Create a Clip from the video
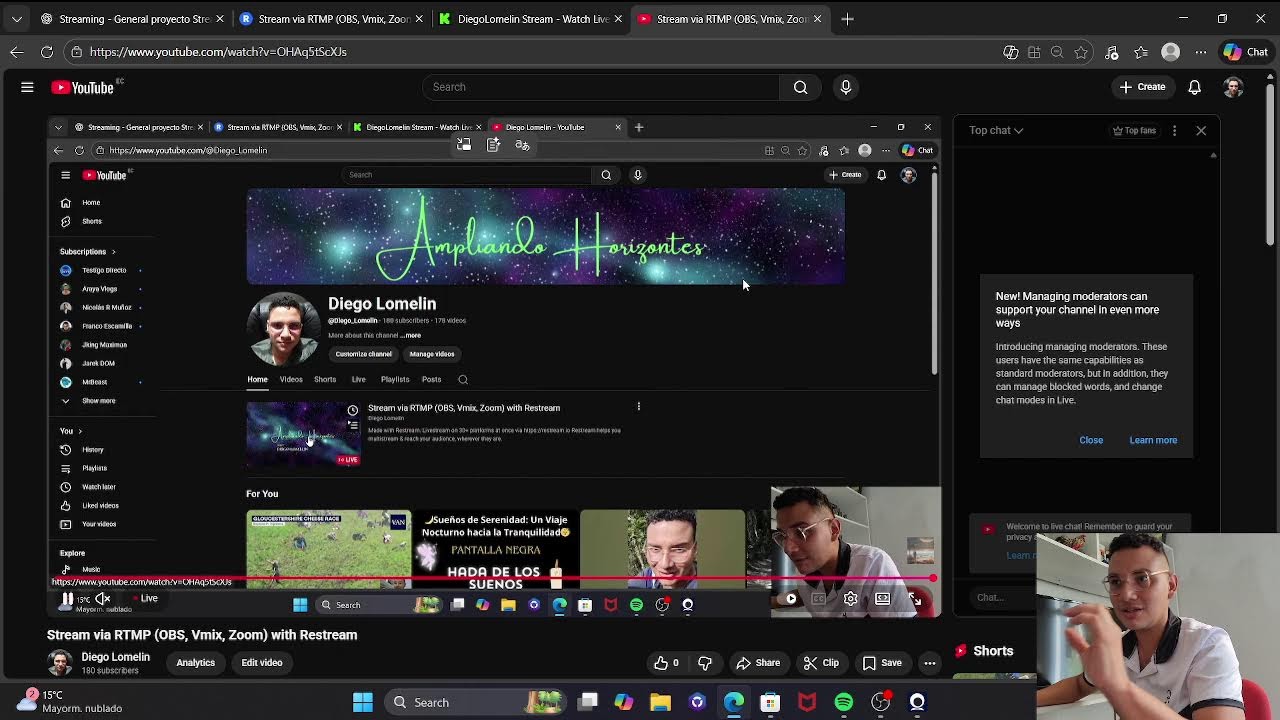Screen dimensions: 1280x720 pos(820,662)
